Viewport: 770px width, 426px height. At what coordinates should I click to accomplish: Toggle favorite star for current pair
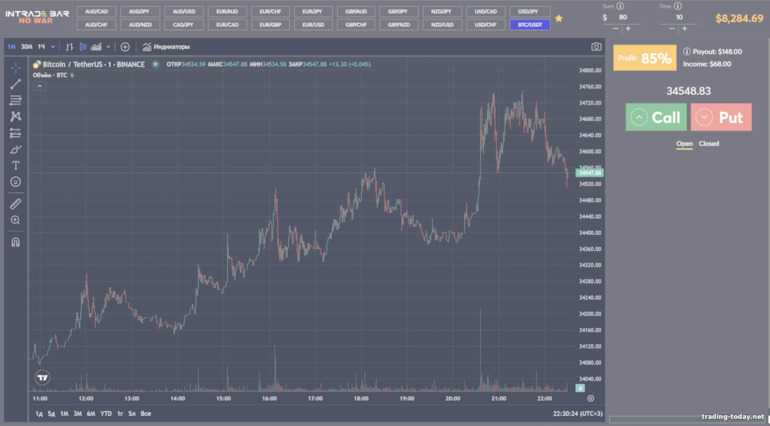559,18
